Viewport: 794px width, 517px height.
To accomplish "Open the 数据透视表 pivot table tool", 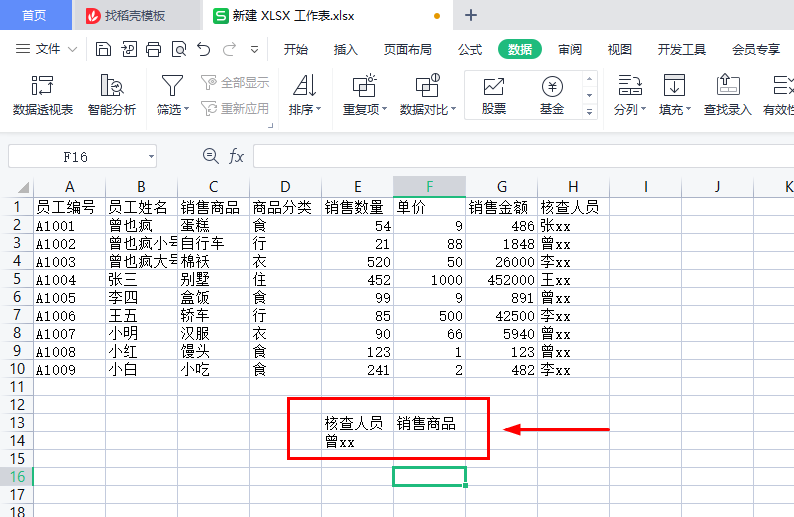I will pos(43,95).
